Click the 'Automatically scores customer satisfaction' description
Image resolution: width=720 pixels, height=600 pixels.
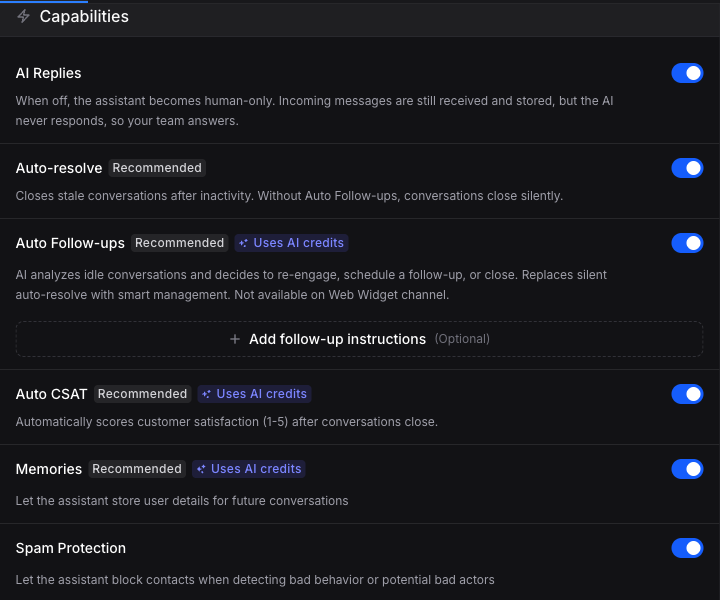(x=227, y=422)
